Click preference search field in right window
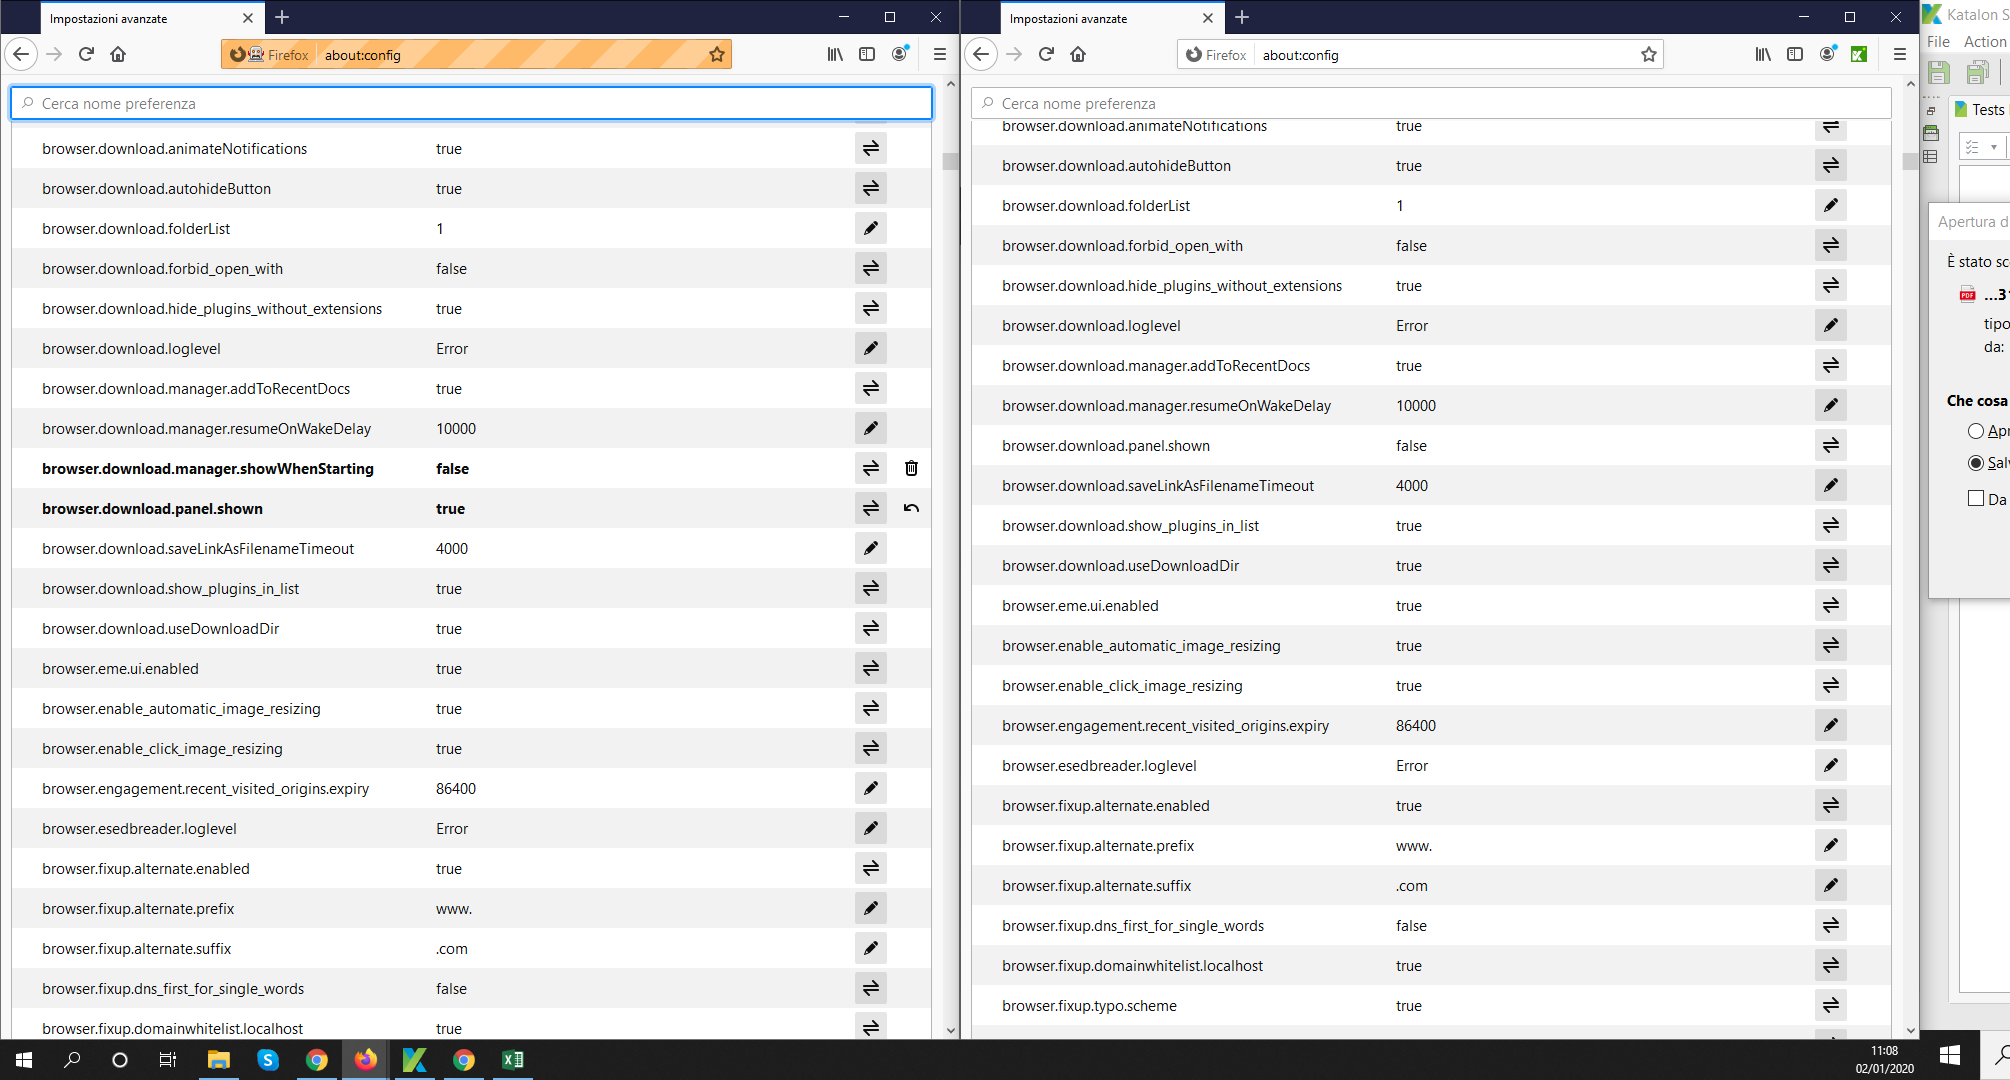Viewport: 2010px width, 1080px height. [x=1430, y=103]
